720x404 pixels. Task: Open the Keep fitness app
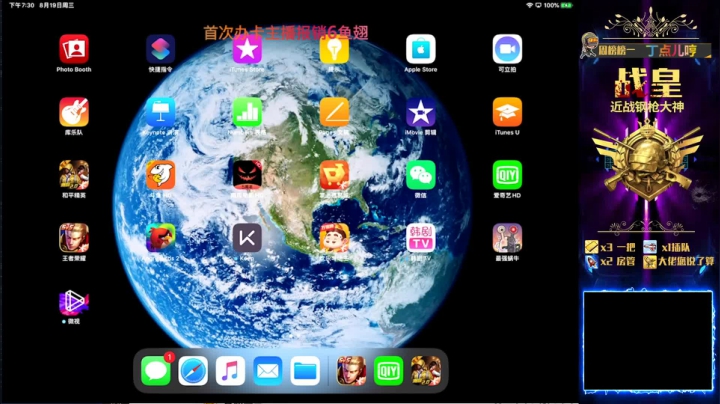pyautogui.click(x=247, y=237)
